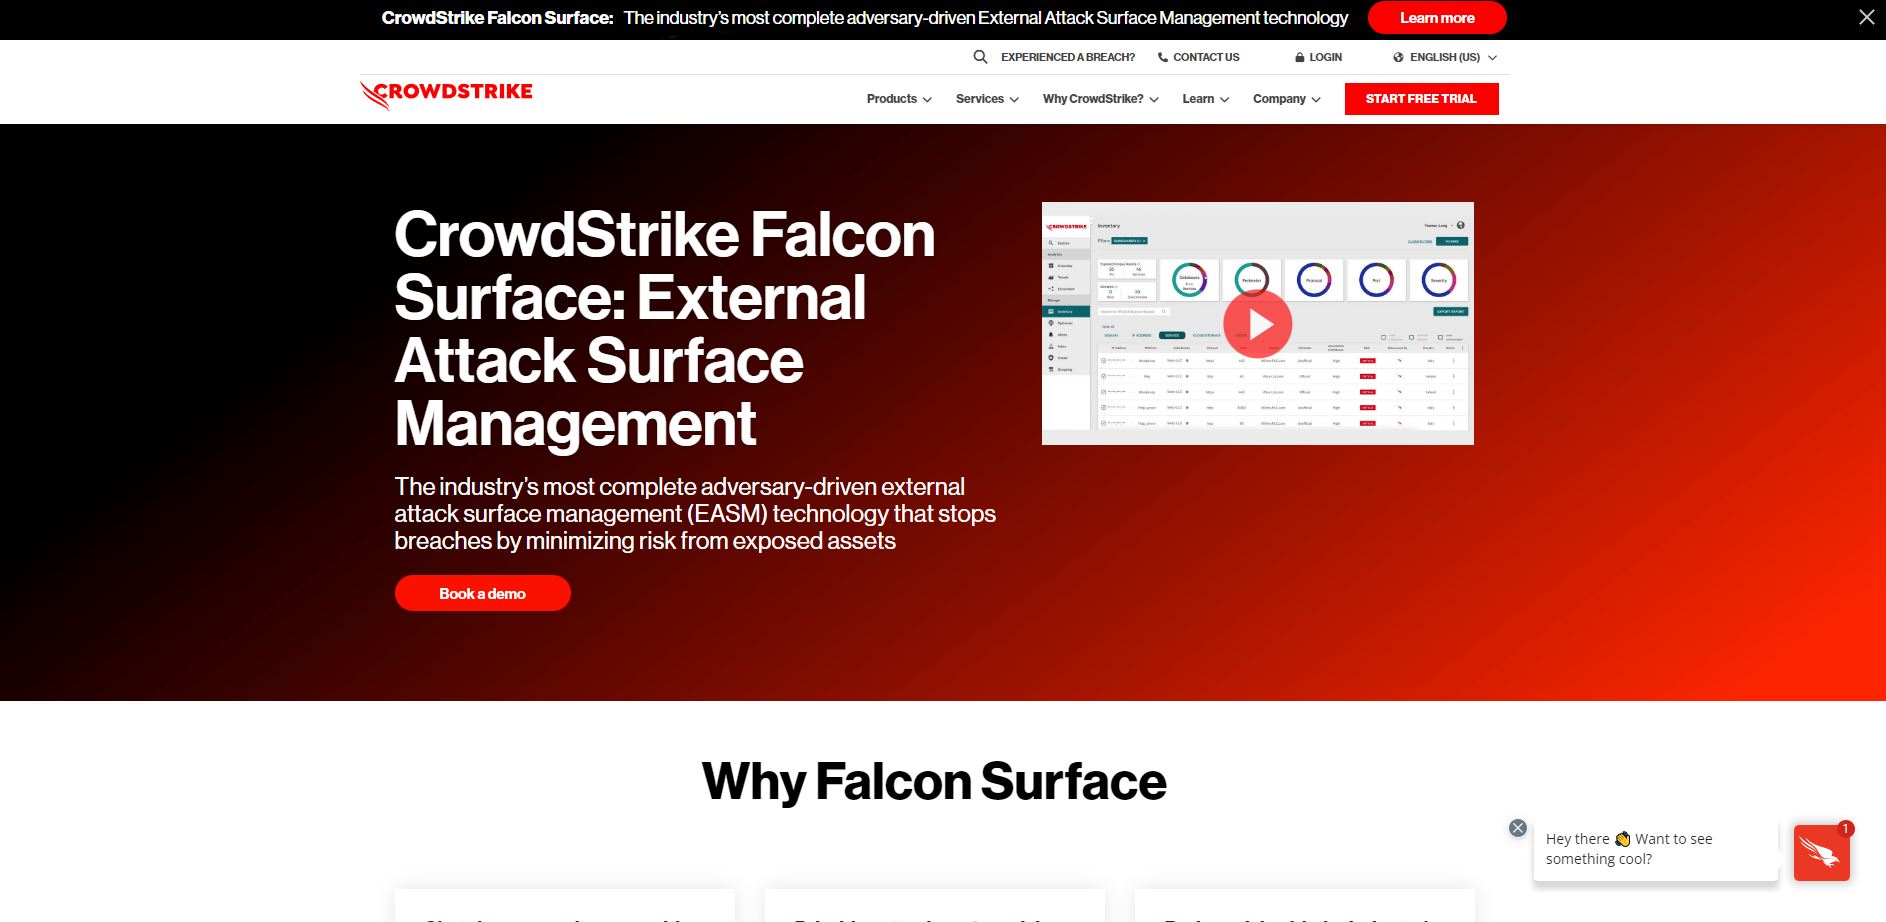Click the Learn chevron arrow

[x=1224, y=100]
